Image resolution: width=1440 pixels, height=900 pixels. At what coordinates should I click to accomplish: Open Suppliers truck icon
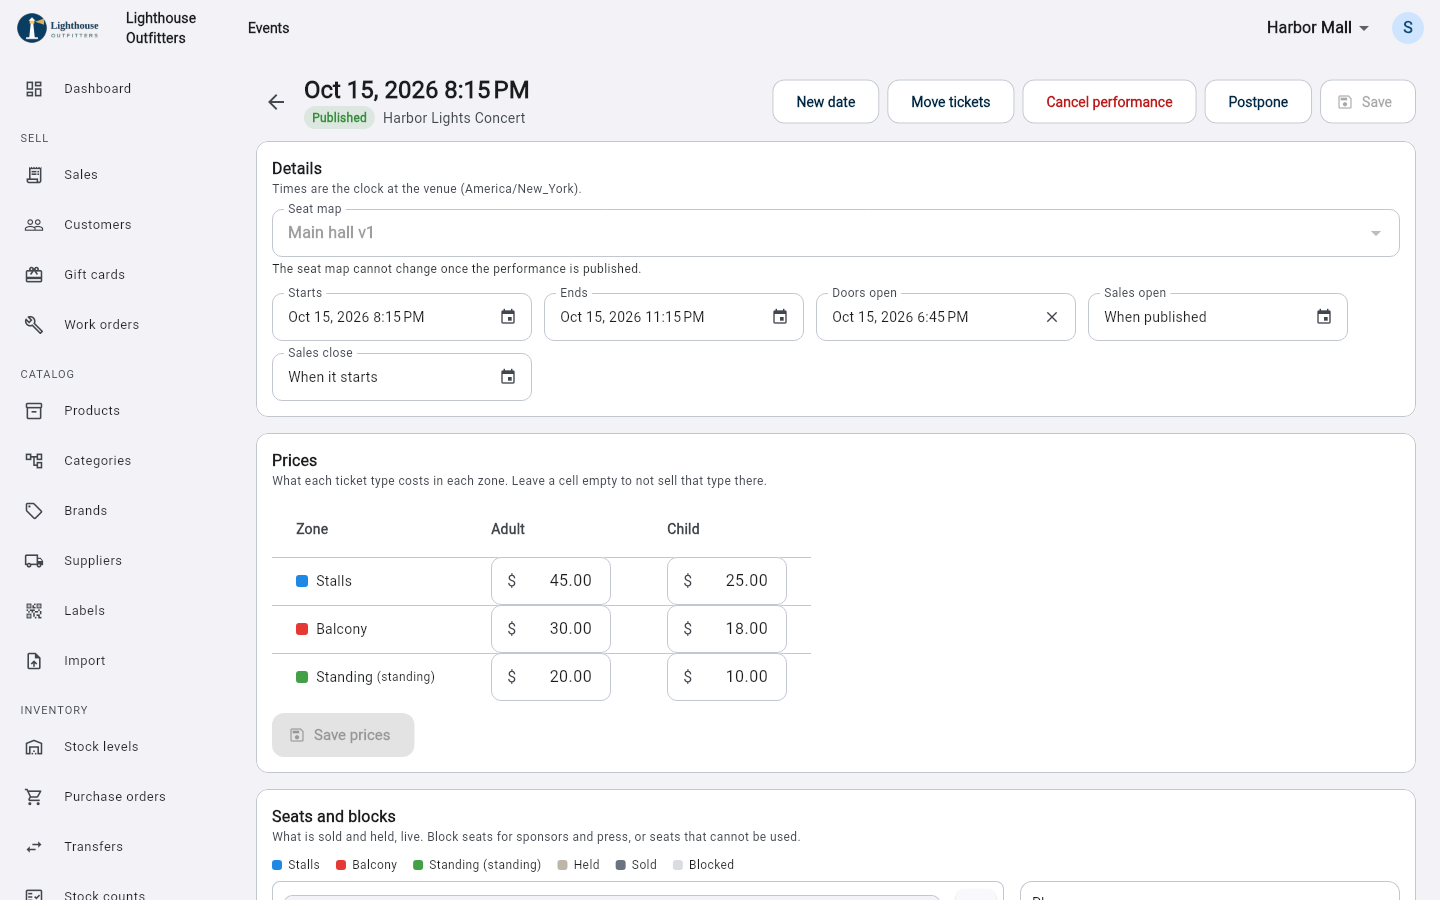click(x=34, y=561)
